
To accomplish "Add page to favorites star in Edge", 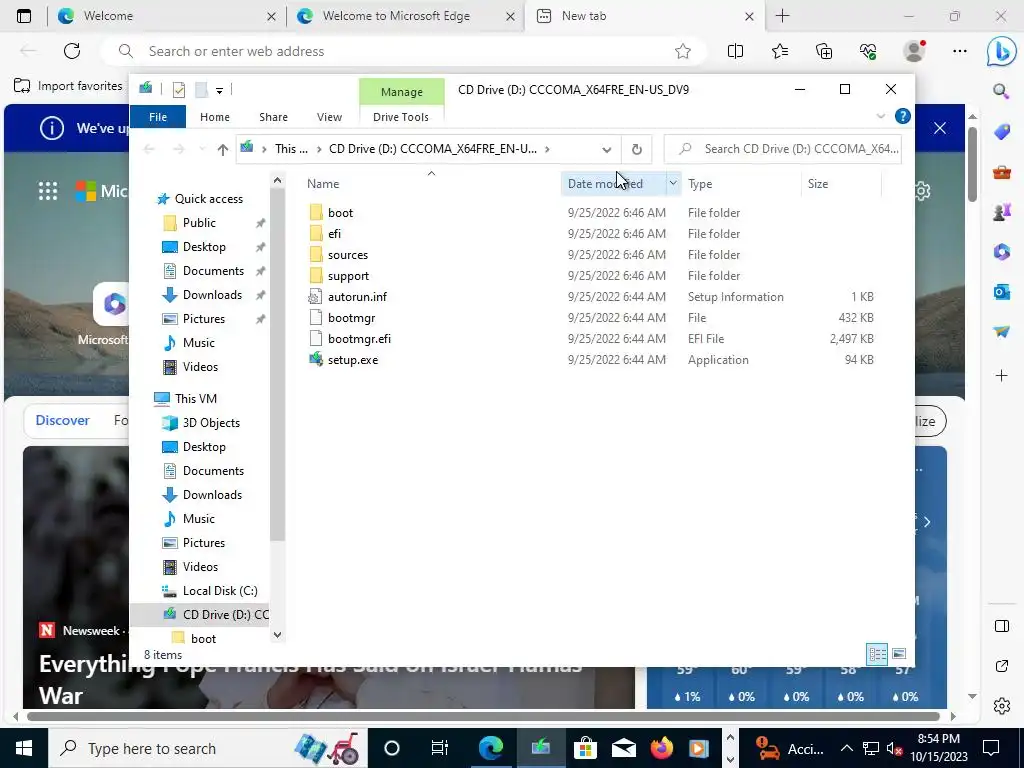I will click(x=682, y=51).
